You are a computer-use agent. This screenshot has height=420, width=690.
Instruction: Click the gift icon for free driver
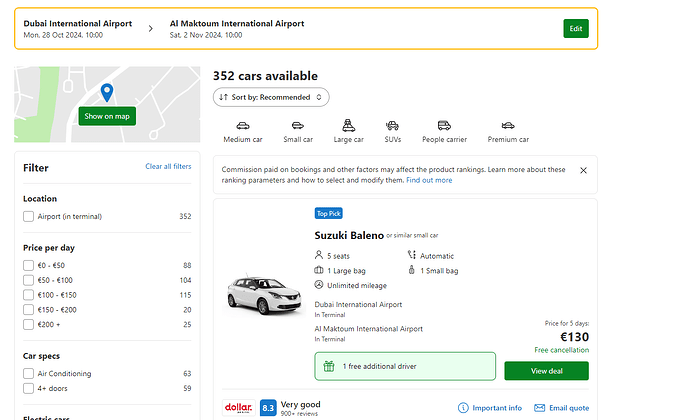pos(329,366)
